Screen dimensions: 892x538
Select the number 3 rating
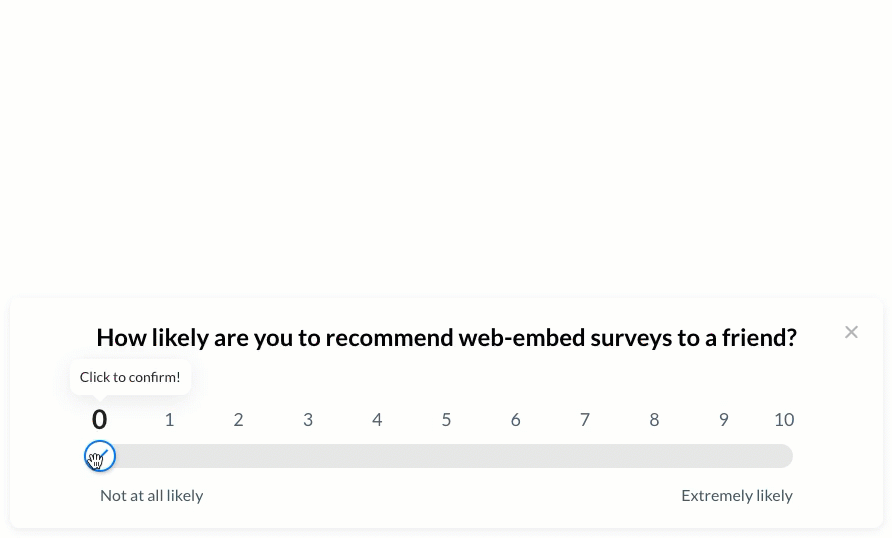[308, 420]
